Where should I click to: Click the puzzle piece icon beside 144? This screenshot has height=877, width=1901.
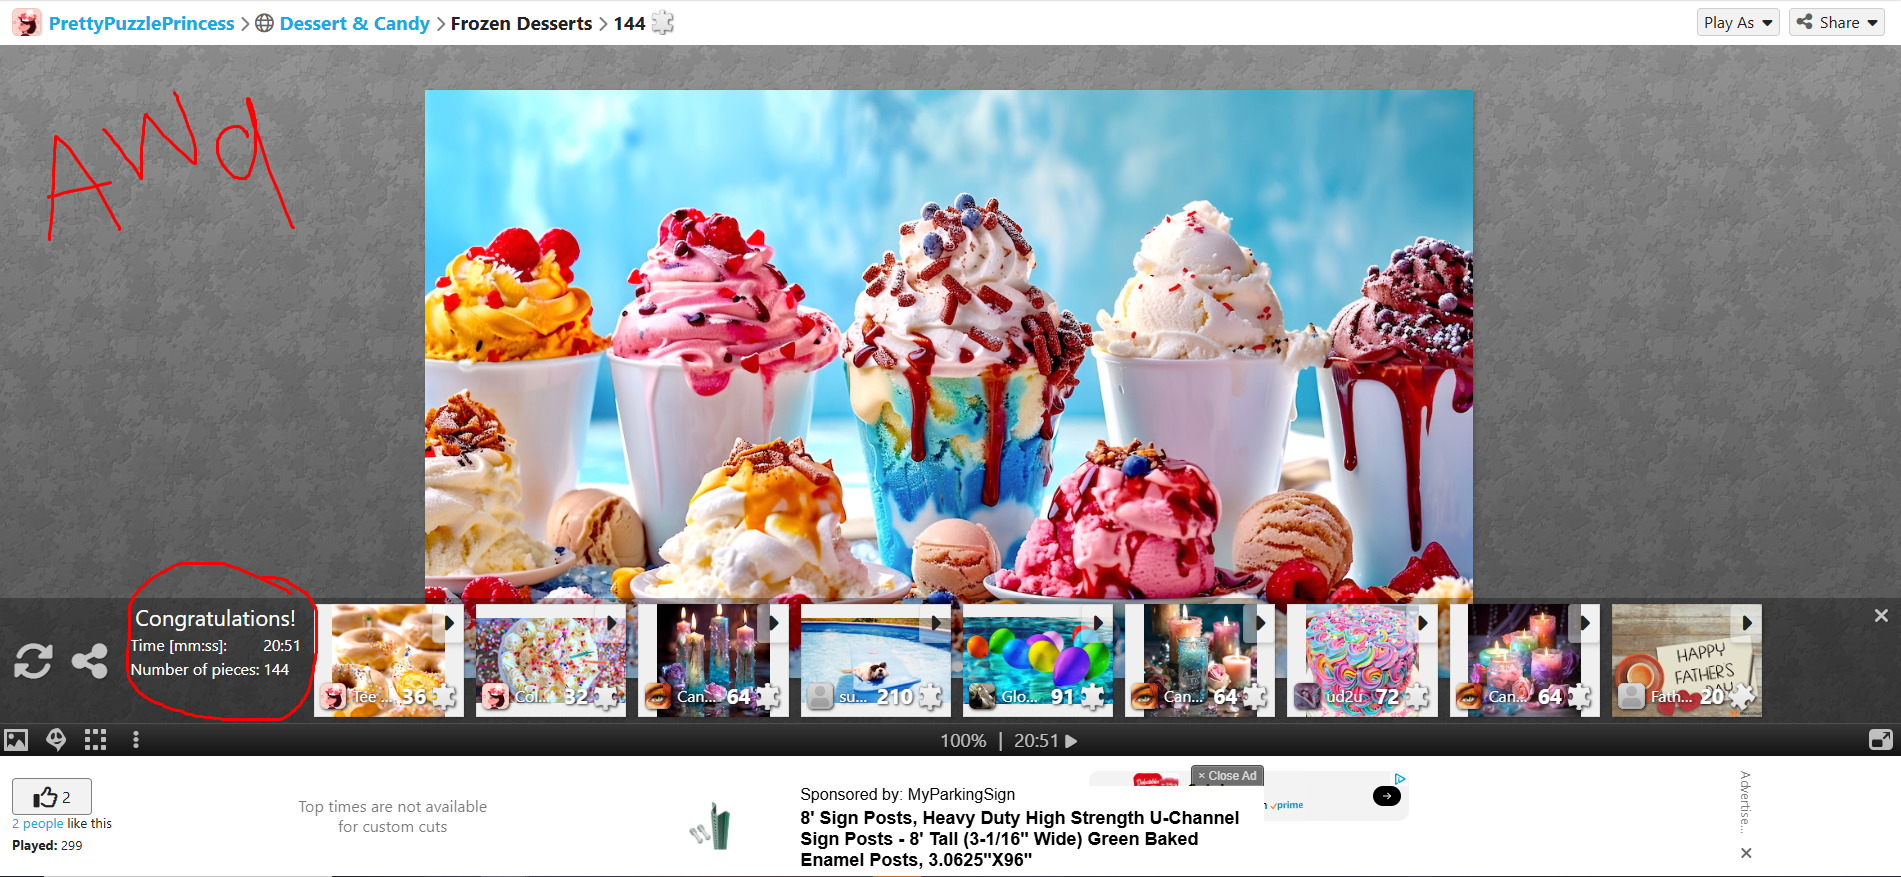tap(662, 23)
